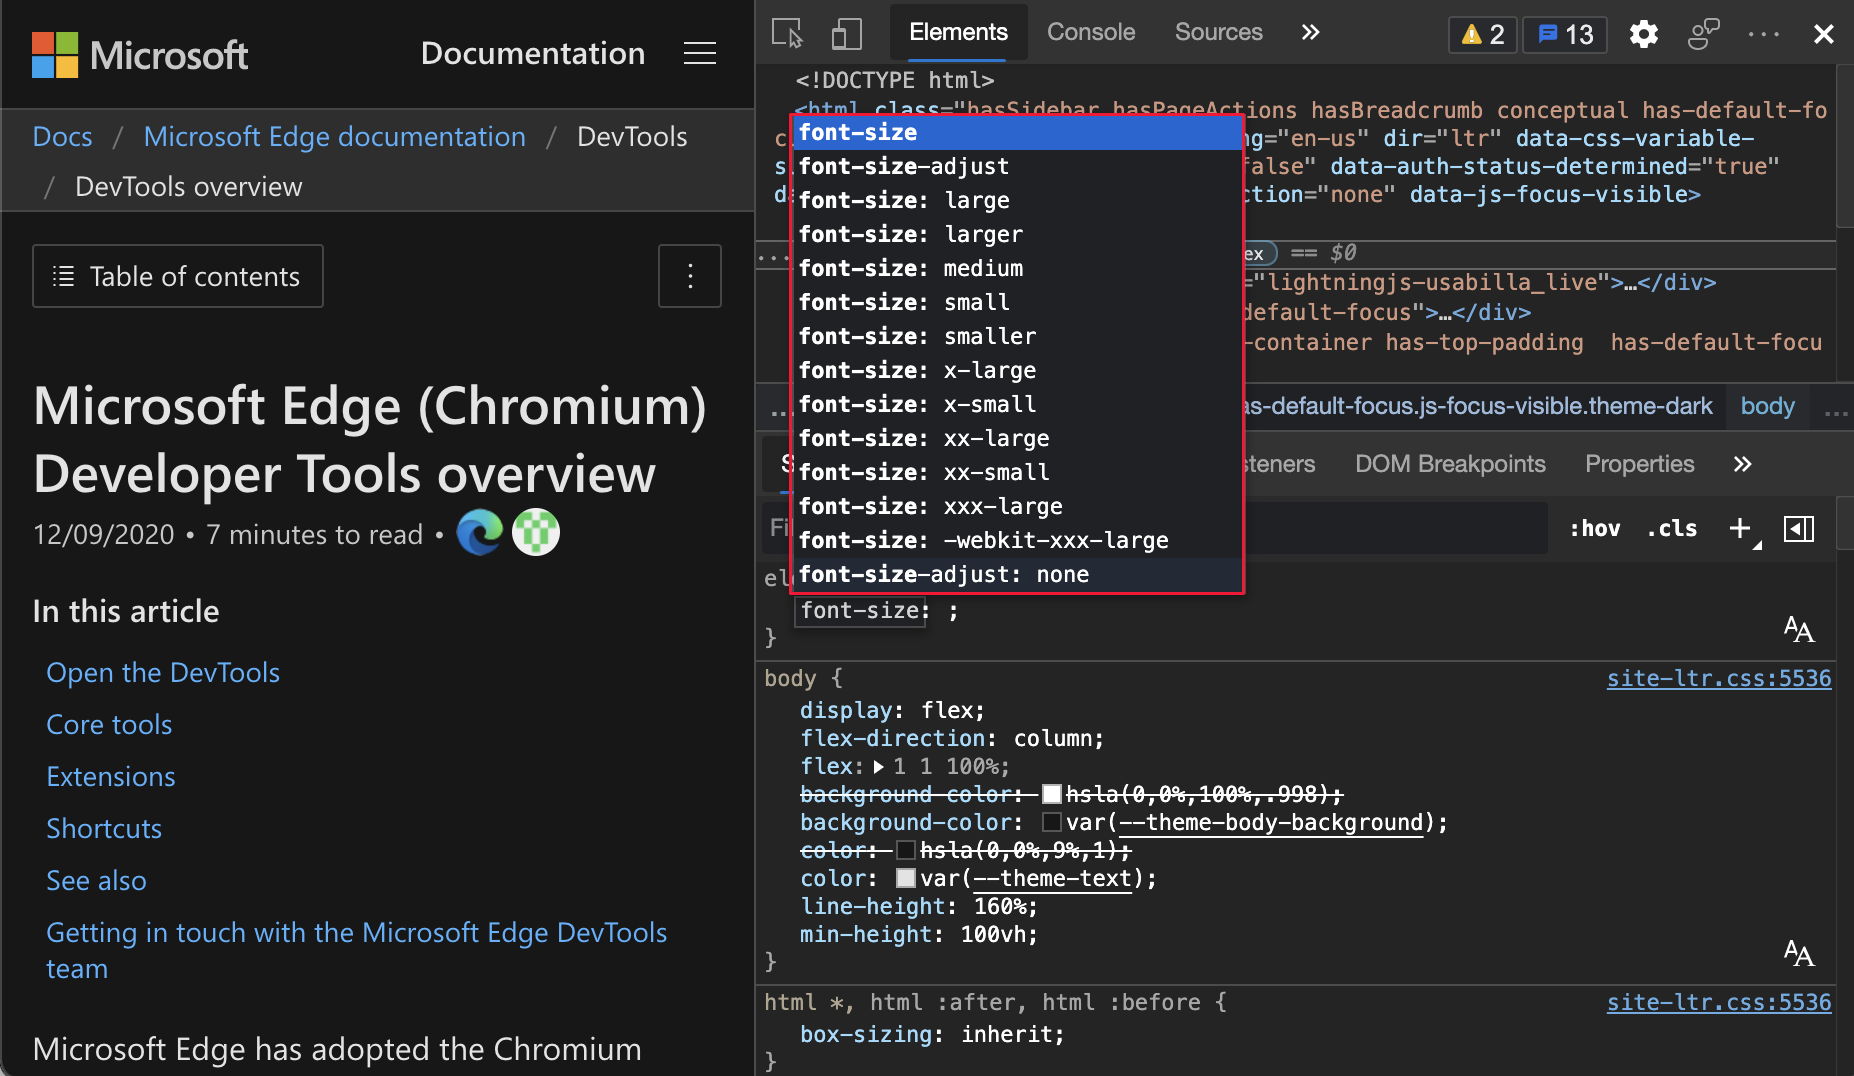The height and width of the screenshot is (1076, 1854).
Task: Open the Microsoft site hamburger menu
Action: pos(700,53)
